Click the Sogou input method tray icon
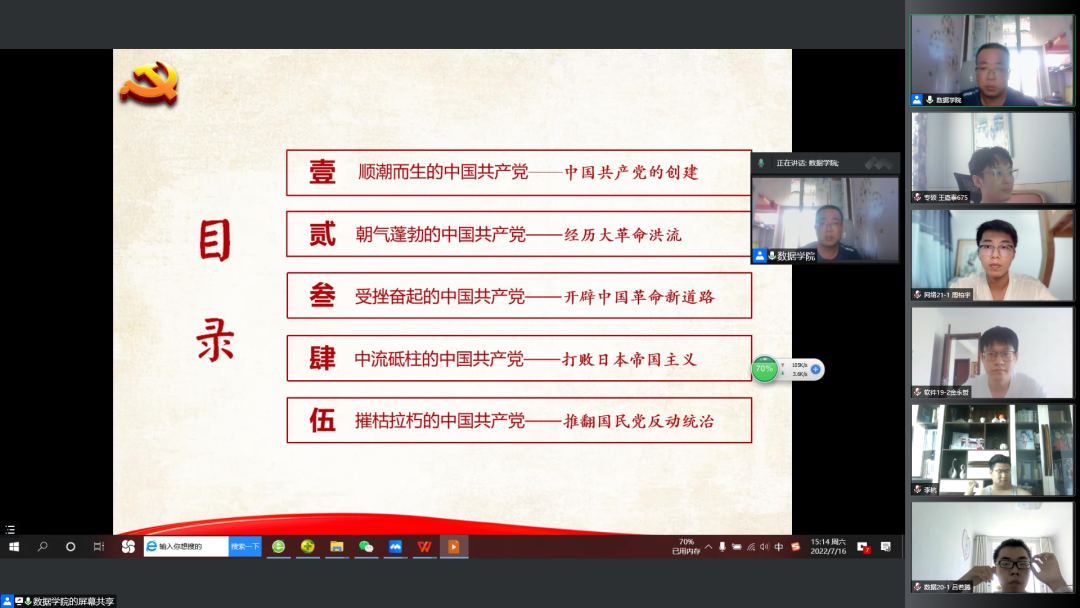Viewport: 1080px width, 608px height. (795, 547)
